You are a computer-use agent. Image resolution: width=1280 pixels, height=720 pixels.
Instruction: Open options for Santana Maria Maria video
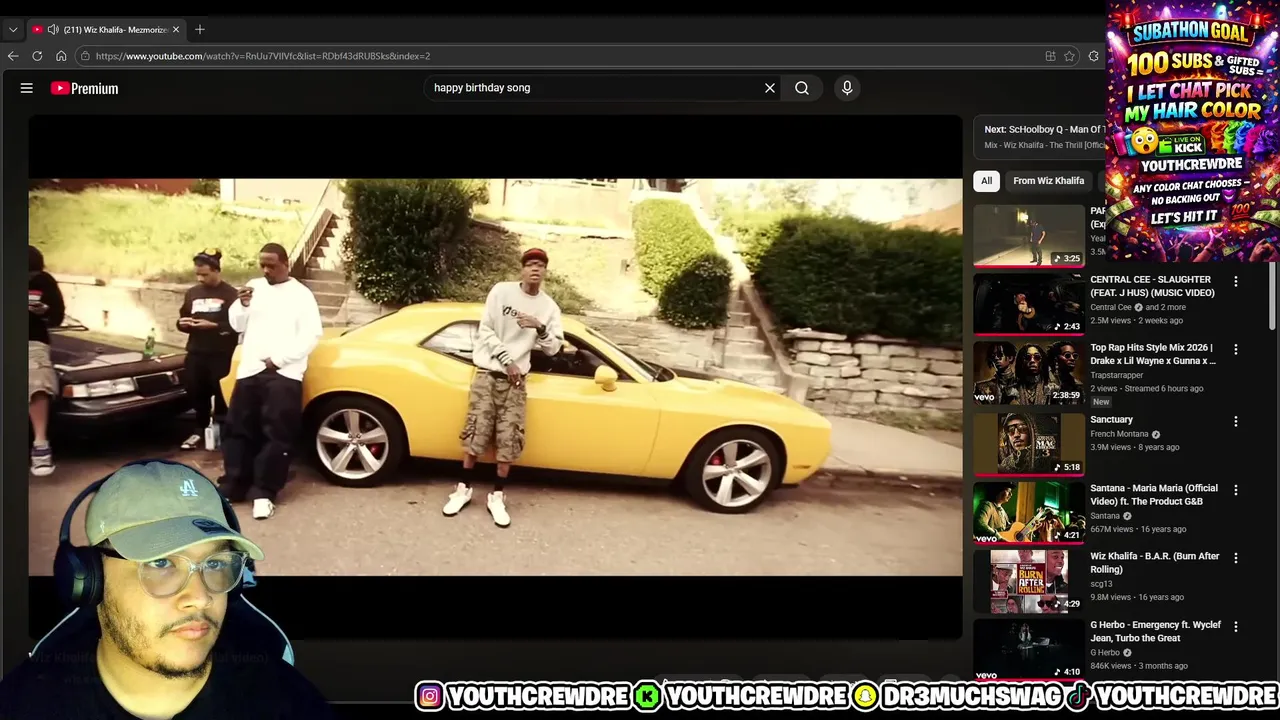pyautogui.click(x=1235, y=490)
